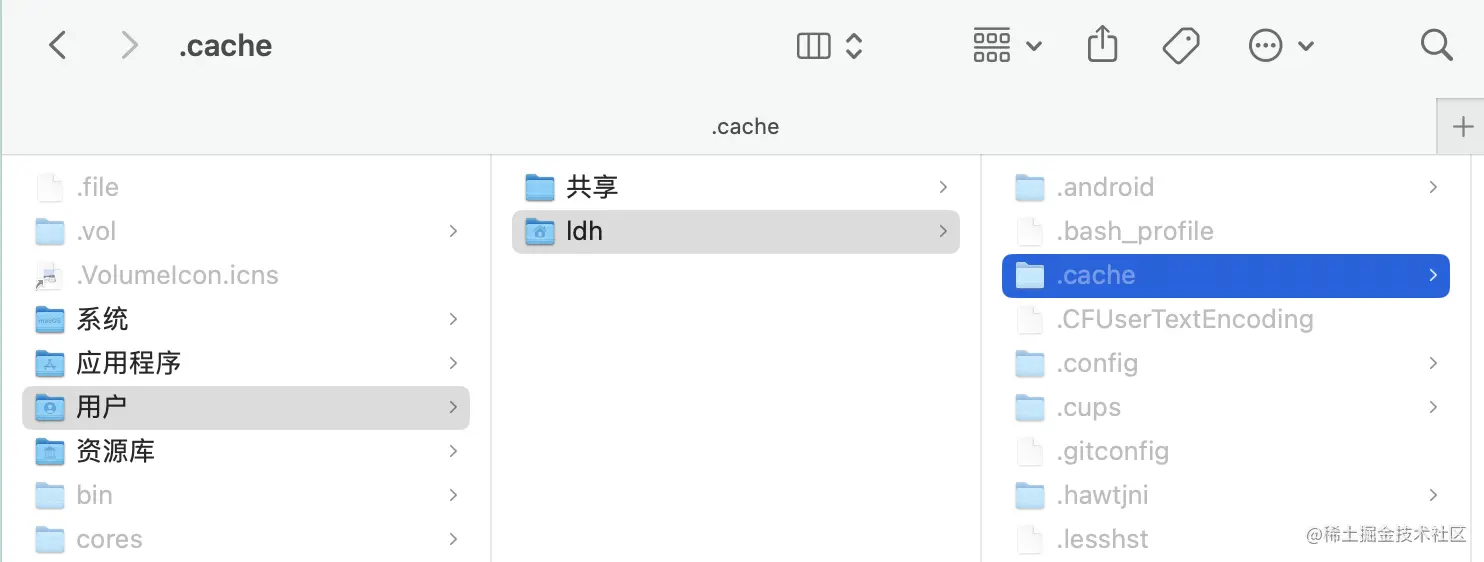Select the ldh home folder

coord(584,231)
